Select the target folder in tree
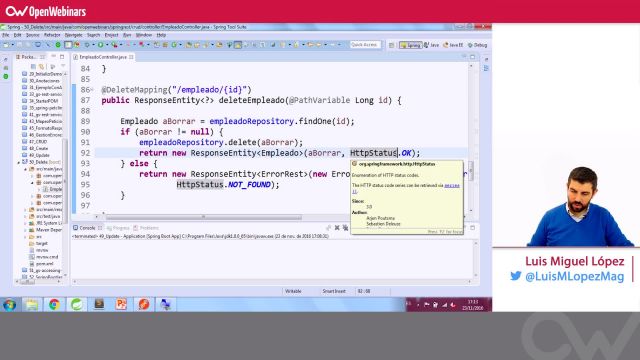 [x=39, y=243]
